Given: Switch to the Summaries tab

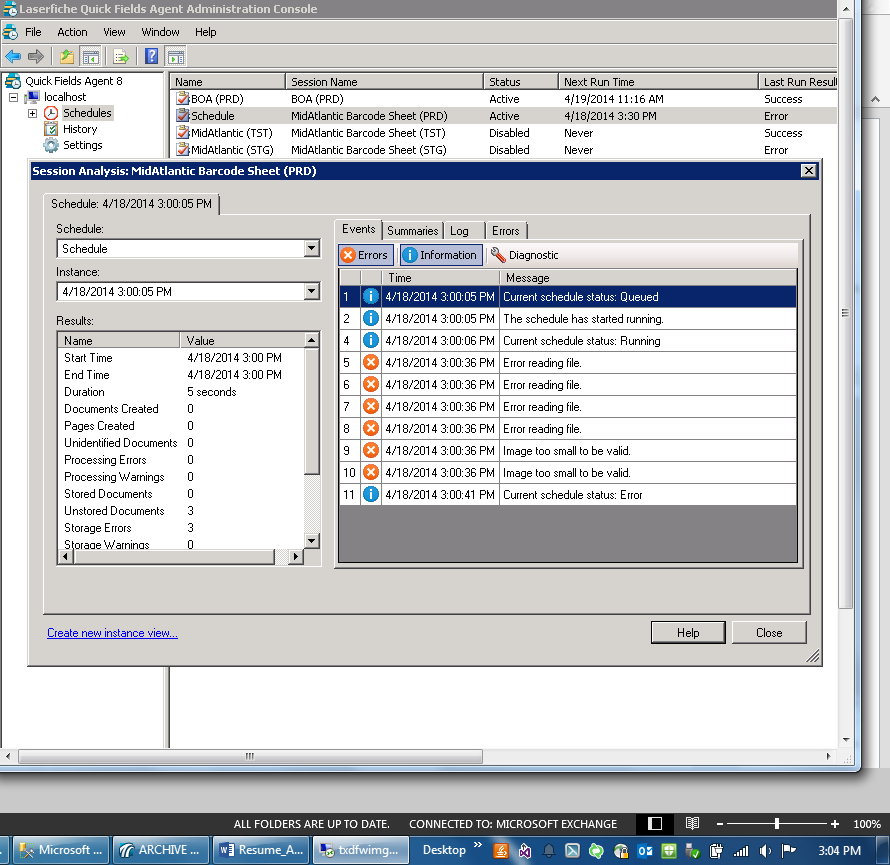Looking at the screenshot, I should (412, 231).
